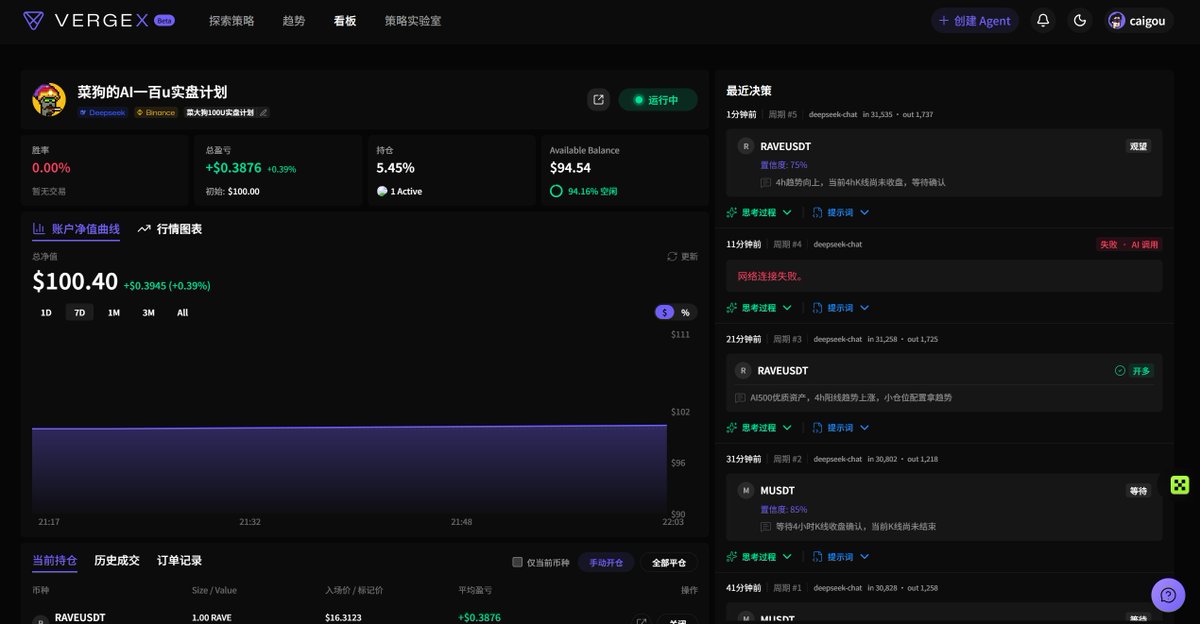Click the VergeX logo icon
Viewport: 1200px width, 624px height.
click(33, 20)
